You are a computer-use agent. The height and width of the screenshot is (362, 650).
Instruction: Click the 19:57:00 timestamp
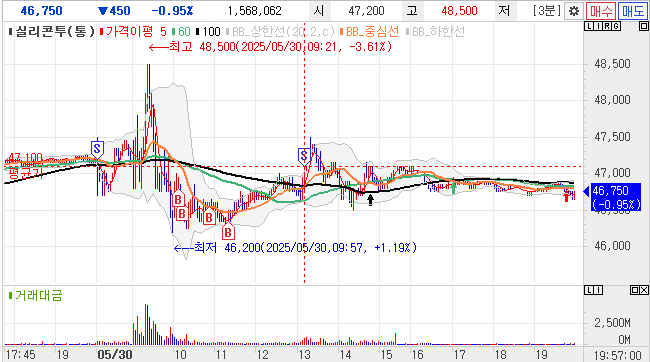[618, 355]
